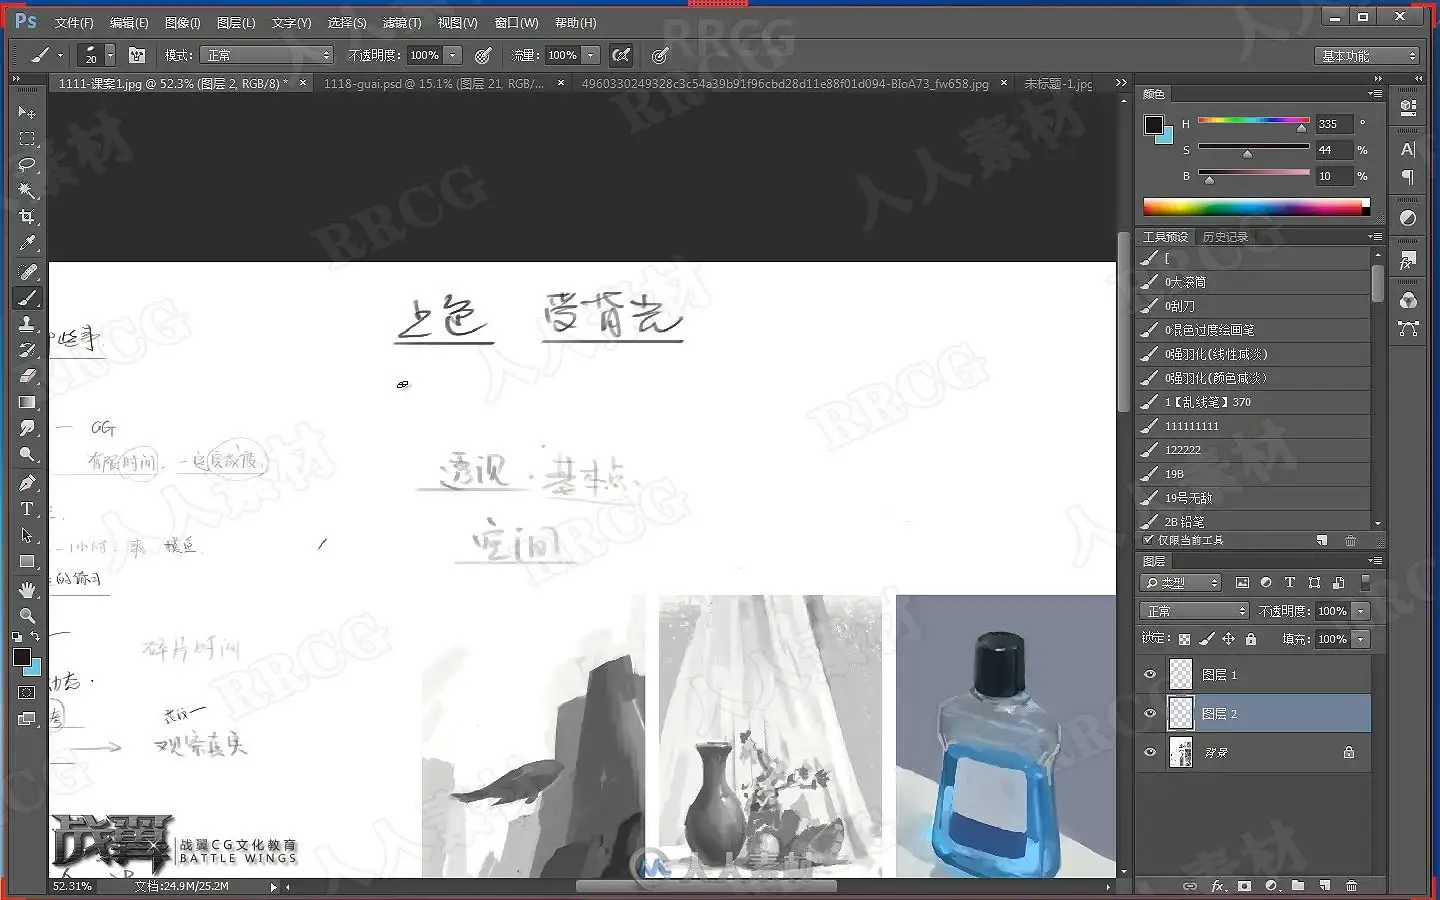
Task: Lock image pixels
Action: pos(1207,639)
